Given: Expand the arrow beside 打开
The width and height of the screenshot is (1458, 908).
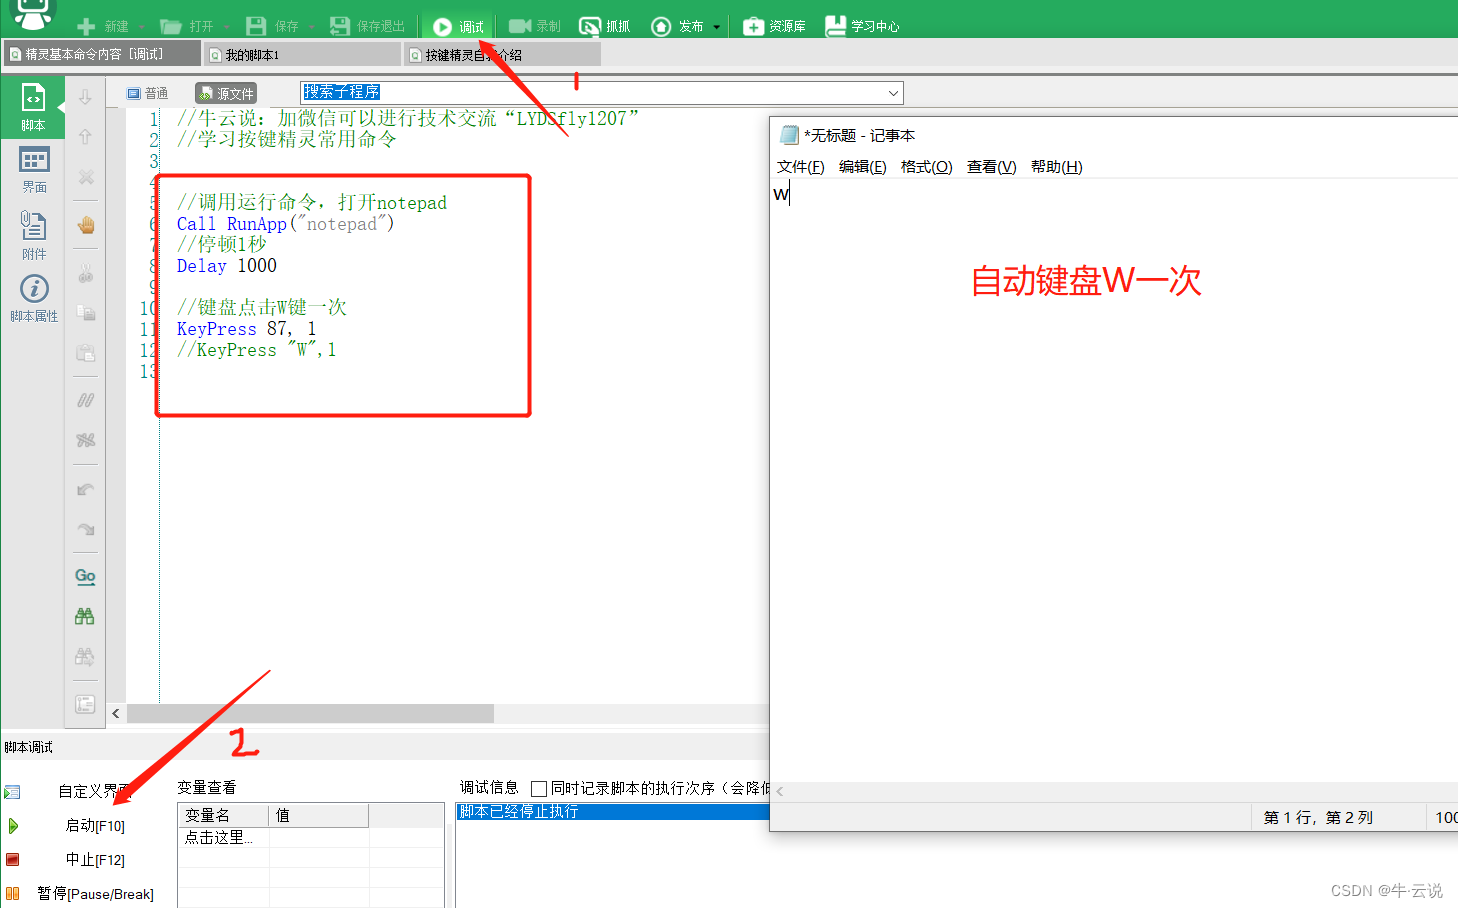Looking at the screenshot, I should [227, 27].
